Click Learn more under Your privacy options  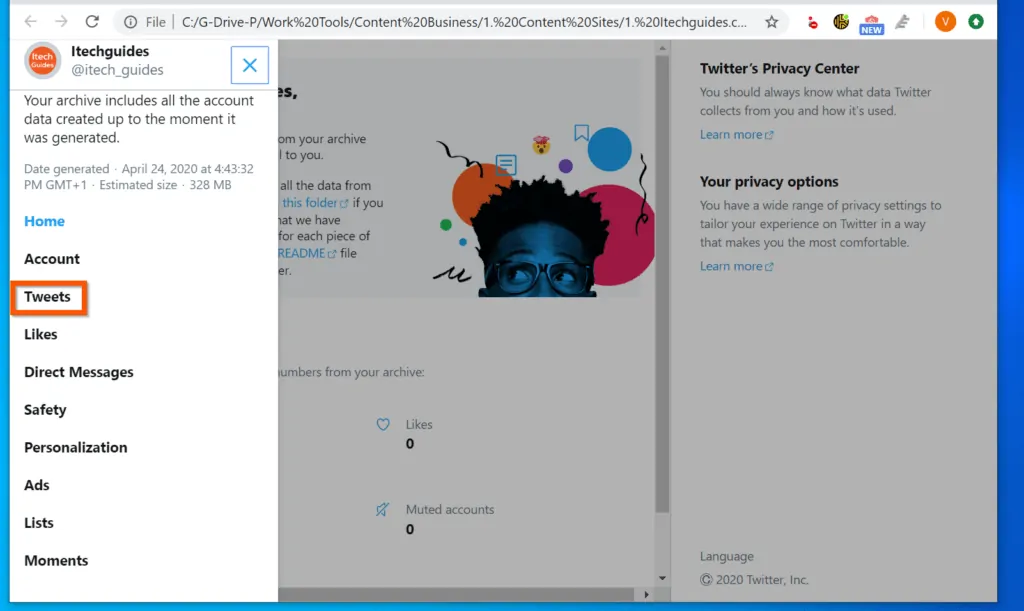tap(730, 266)
